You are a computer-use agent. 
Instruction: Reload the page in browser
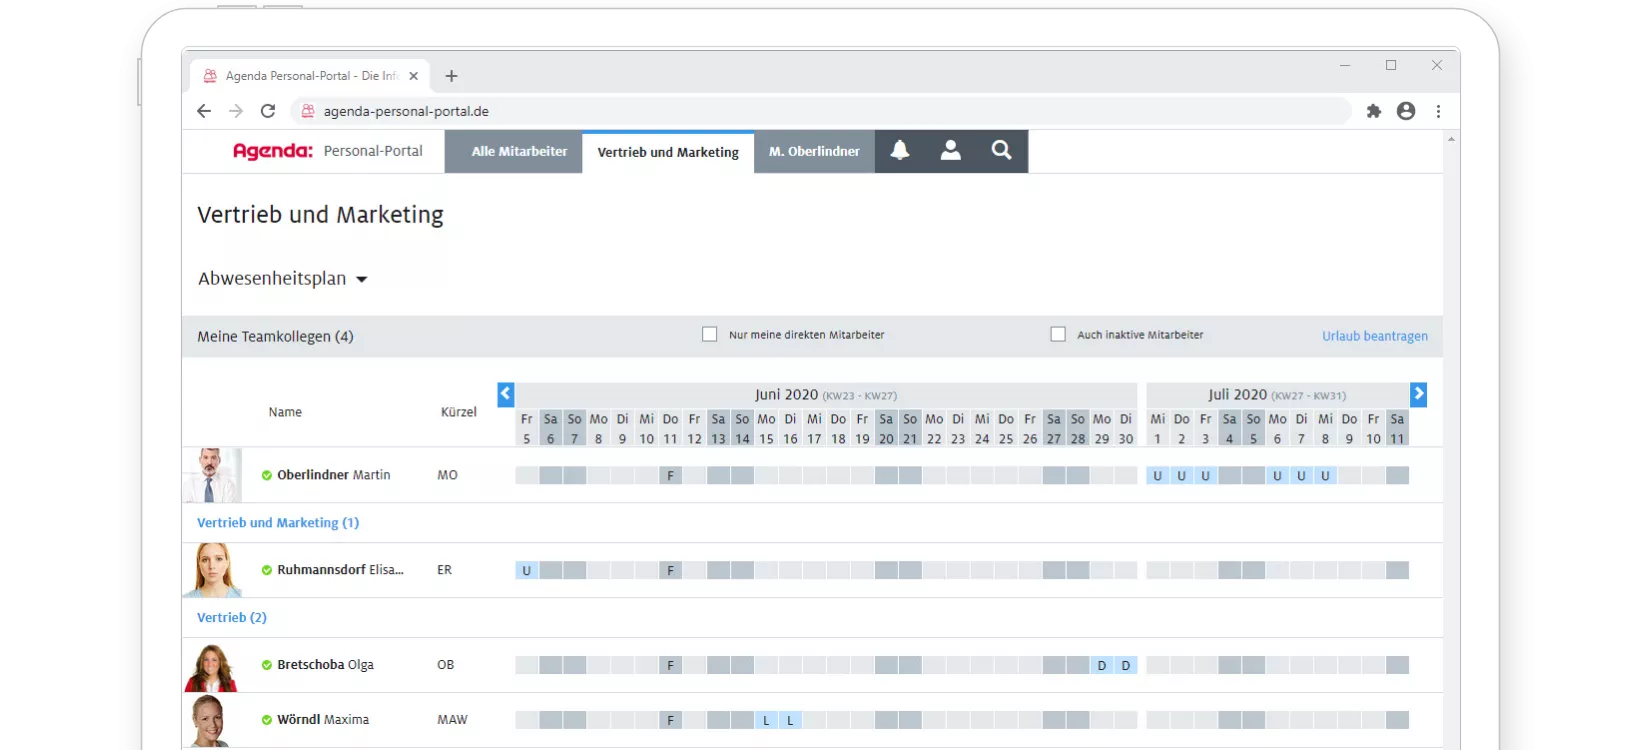tap(268, 111)
